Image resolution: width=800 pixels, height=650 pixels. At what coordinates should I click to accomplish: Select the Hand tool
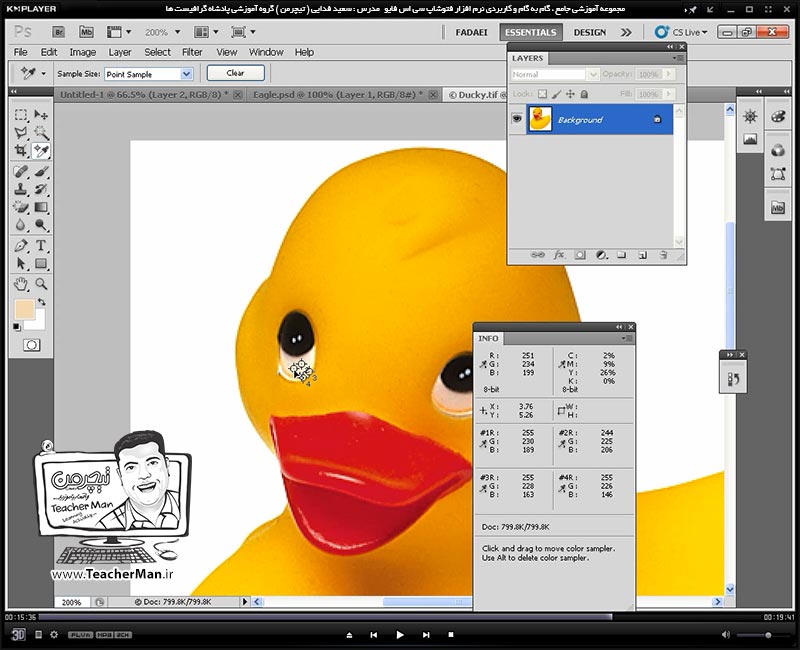coord(21,284)
